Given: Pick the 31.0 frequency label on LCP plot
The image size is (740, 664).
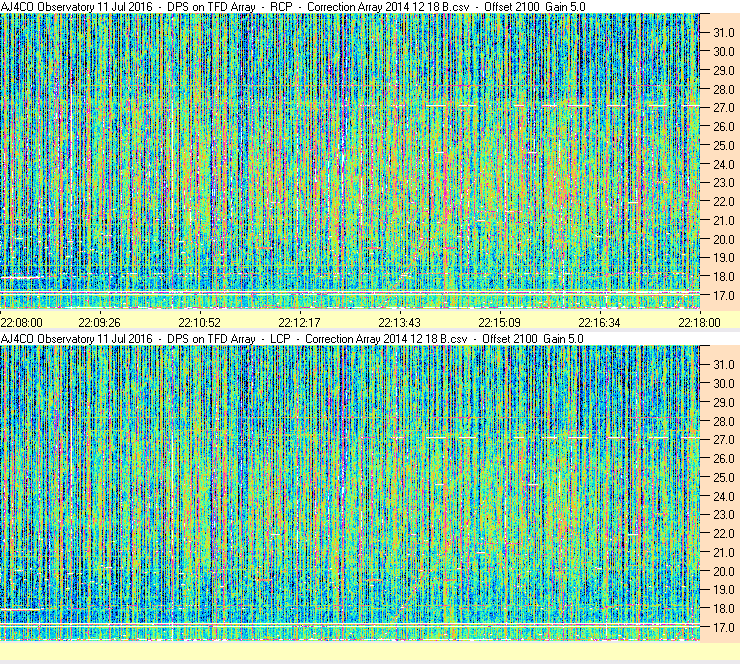Looking at the screenshot, I should point(724,364).
